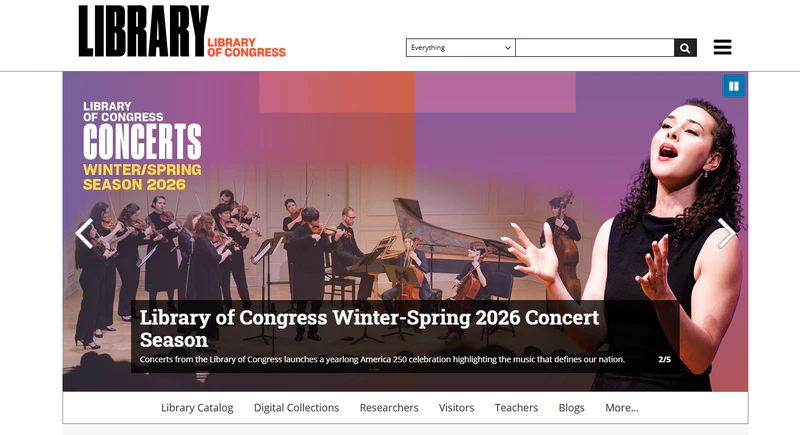Go to Digital Collections
The height and width of the screenshot is (435, 800).
296,408
